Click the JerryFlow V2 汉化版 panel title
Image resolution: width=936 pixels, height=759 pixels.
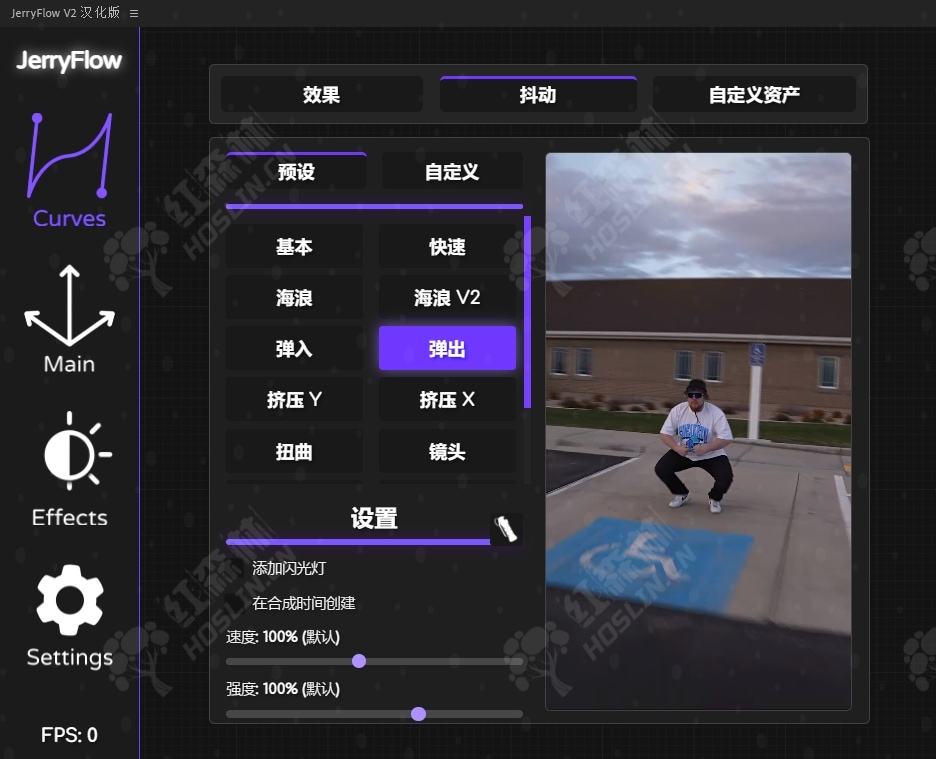[x=66, y=13]
